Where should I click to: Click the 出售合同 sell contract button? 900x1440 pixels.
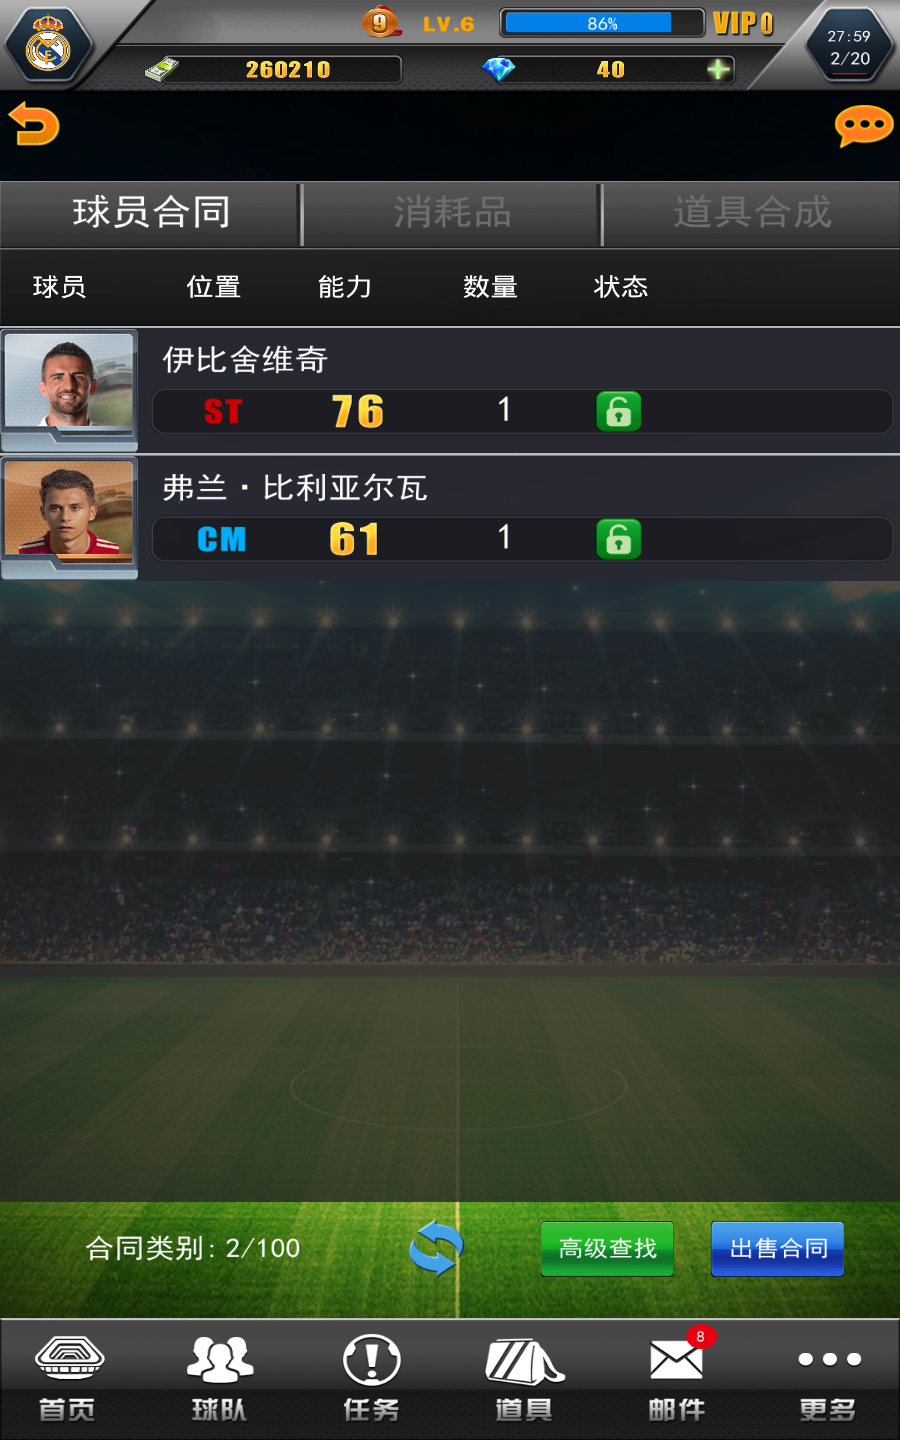tap(777, 1249)
